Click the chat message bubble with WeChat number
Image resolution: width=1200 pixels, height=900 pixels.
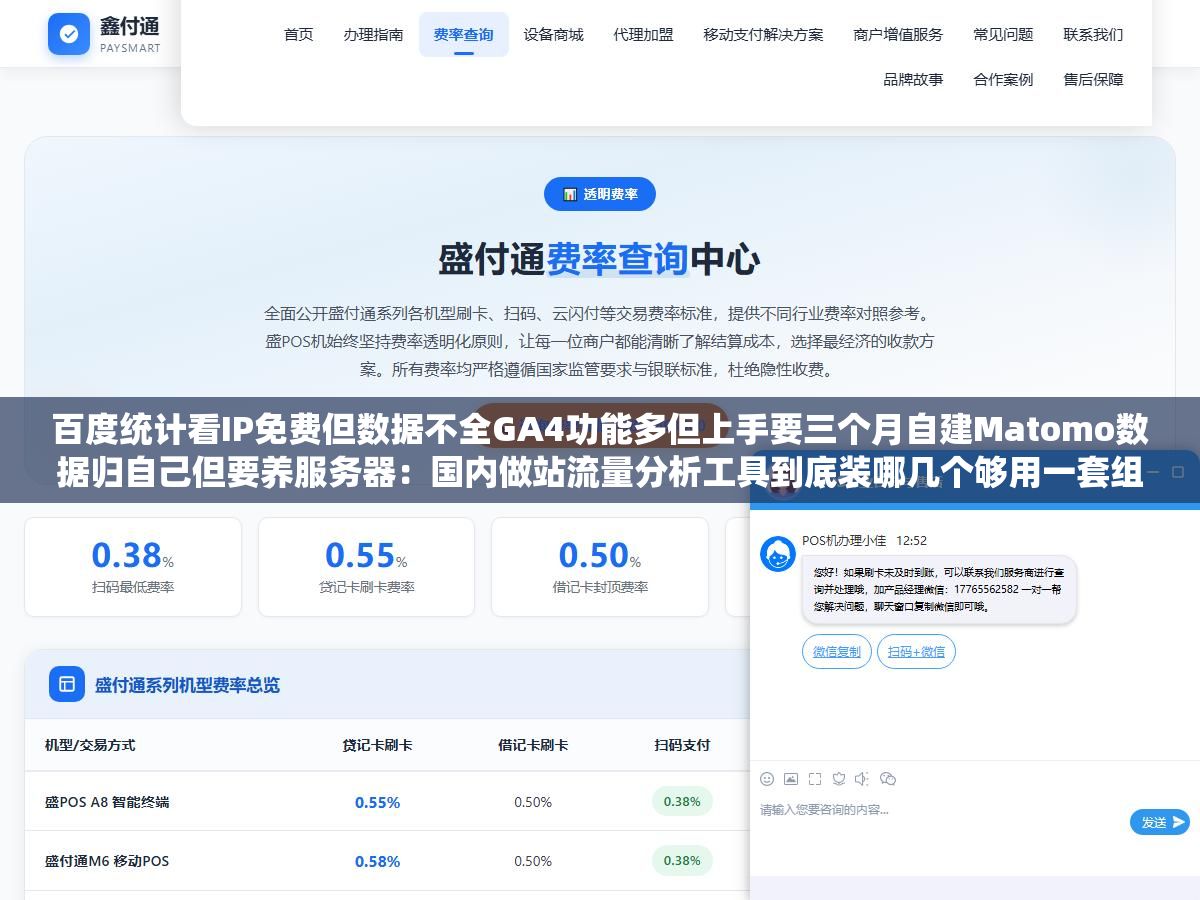[939, 590]
